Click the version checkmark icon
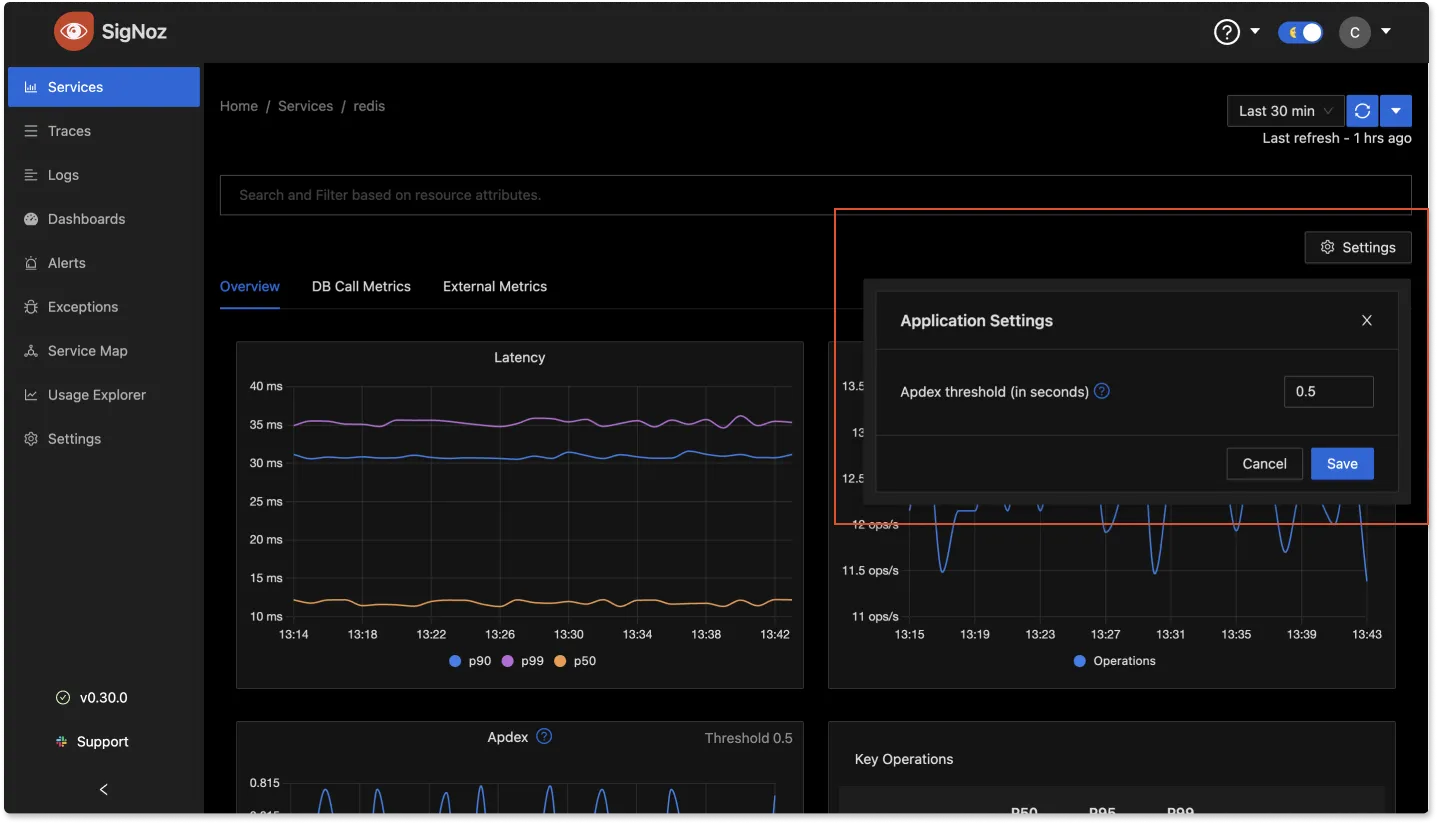The width and height of the screenshot is (1437, 824). click(63, 698)
